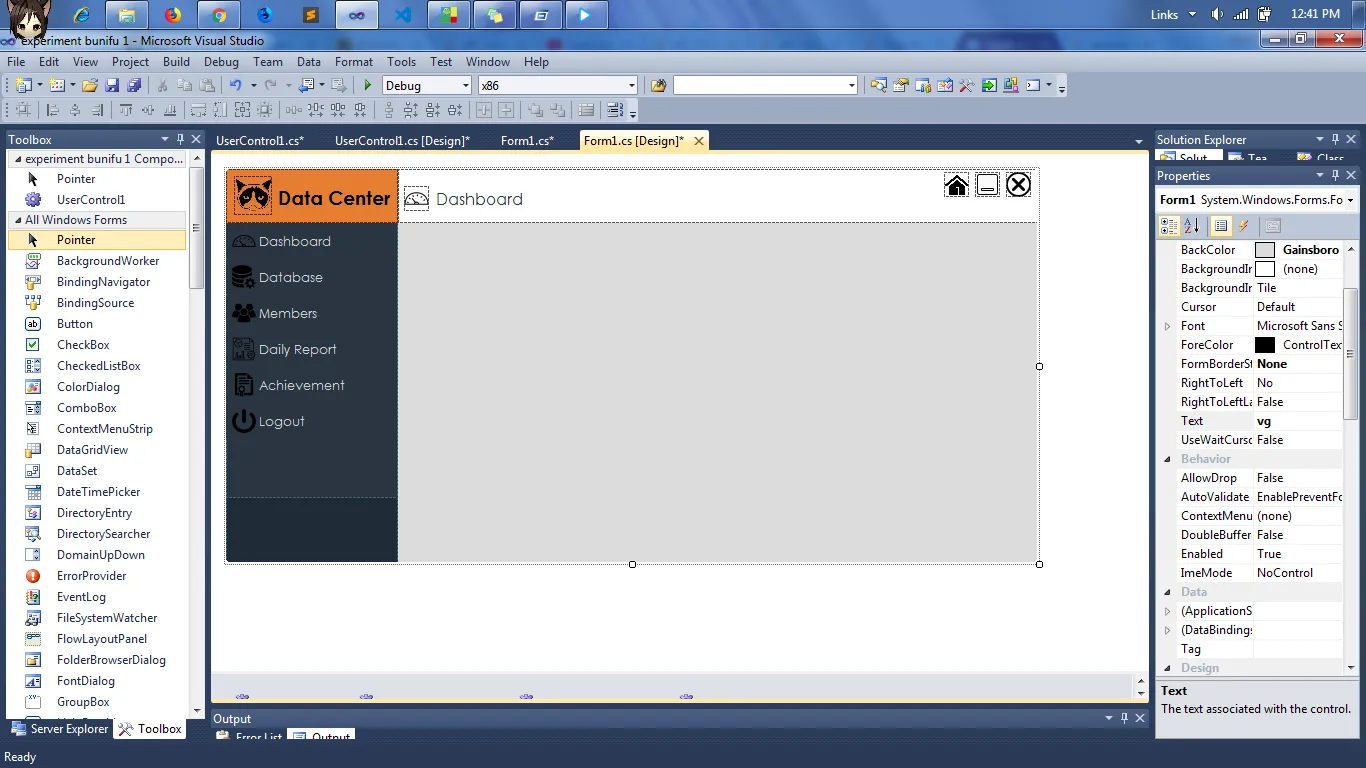Image resolution: width=1366 pixels, height=768 pixels.
Task: Open the active documents dropdown arrow
Action: point(1139,141)
